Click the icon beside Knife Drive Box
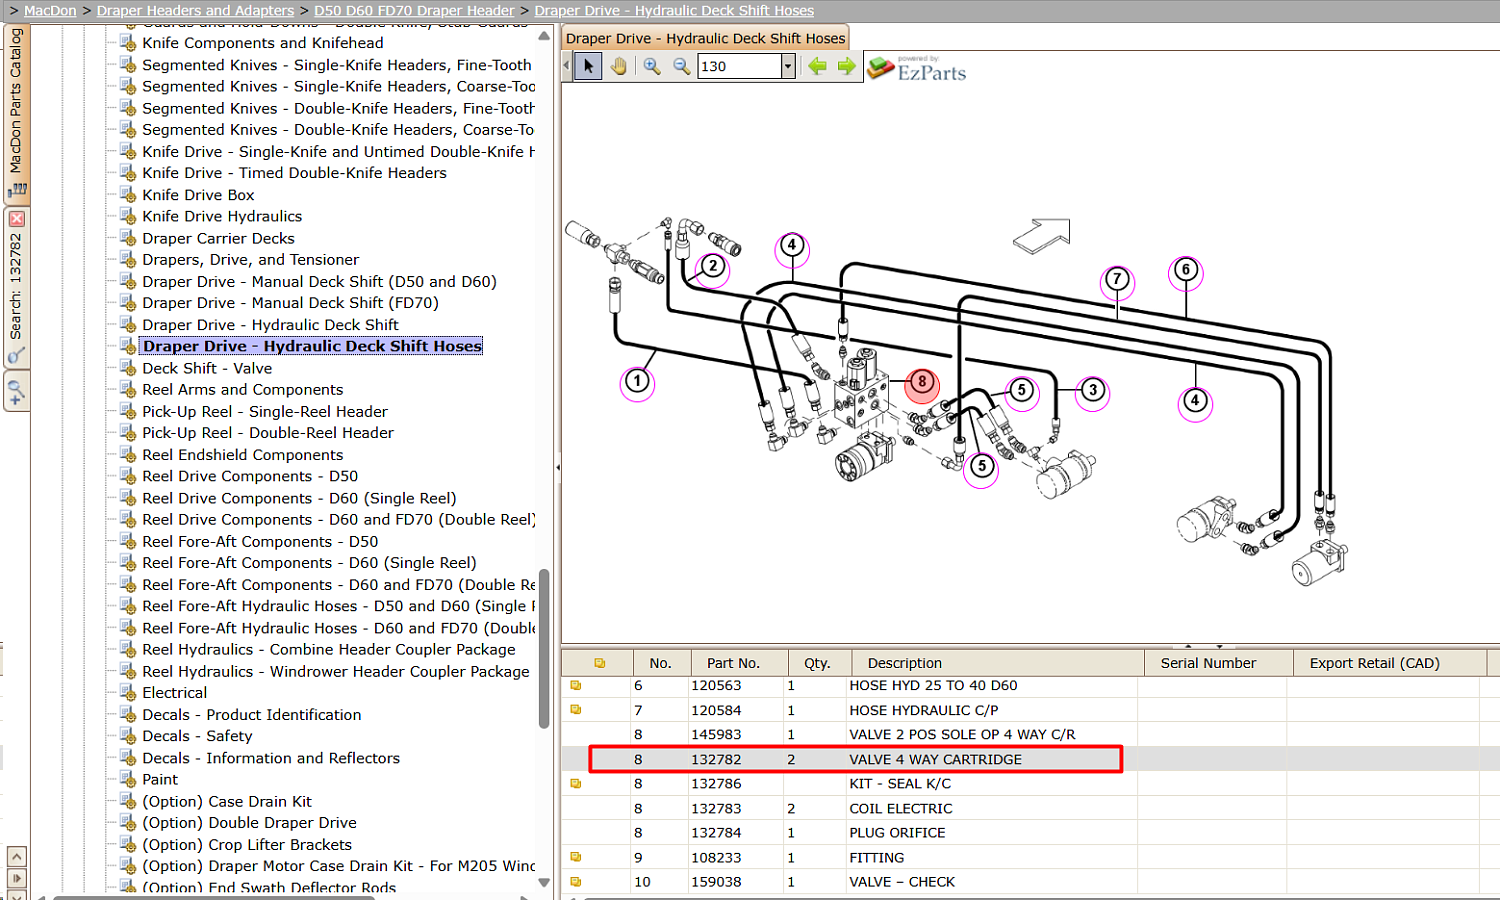 pyautogui.click(x=127, y=194)
